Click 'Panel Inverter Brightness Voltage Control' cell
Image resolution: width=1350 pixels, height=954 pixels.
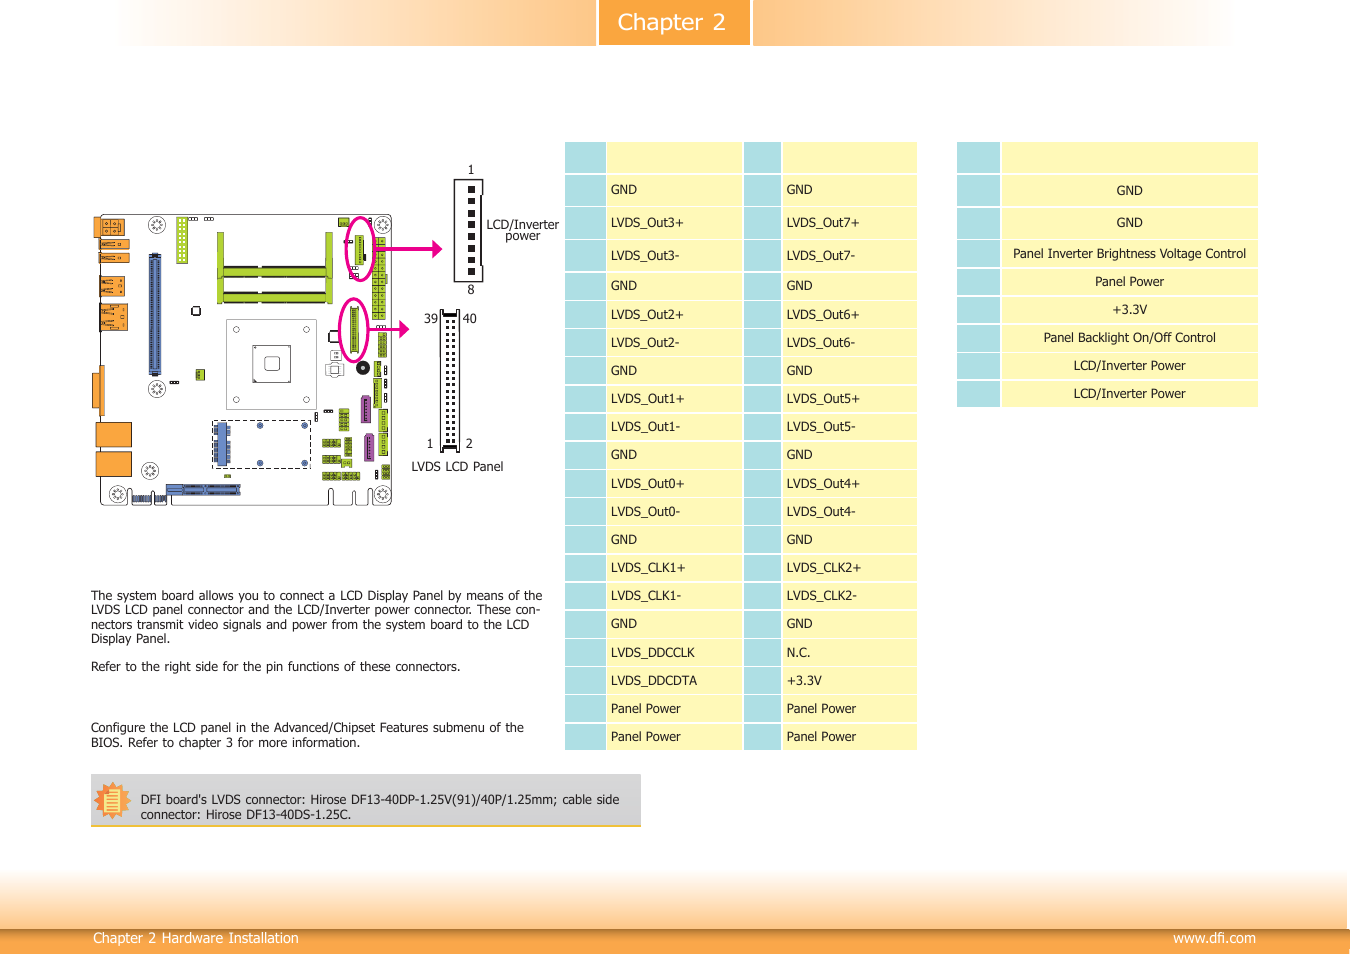[x=1129, y=254]
